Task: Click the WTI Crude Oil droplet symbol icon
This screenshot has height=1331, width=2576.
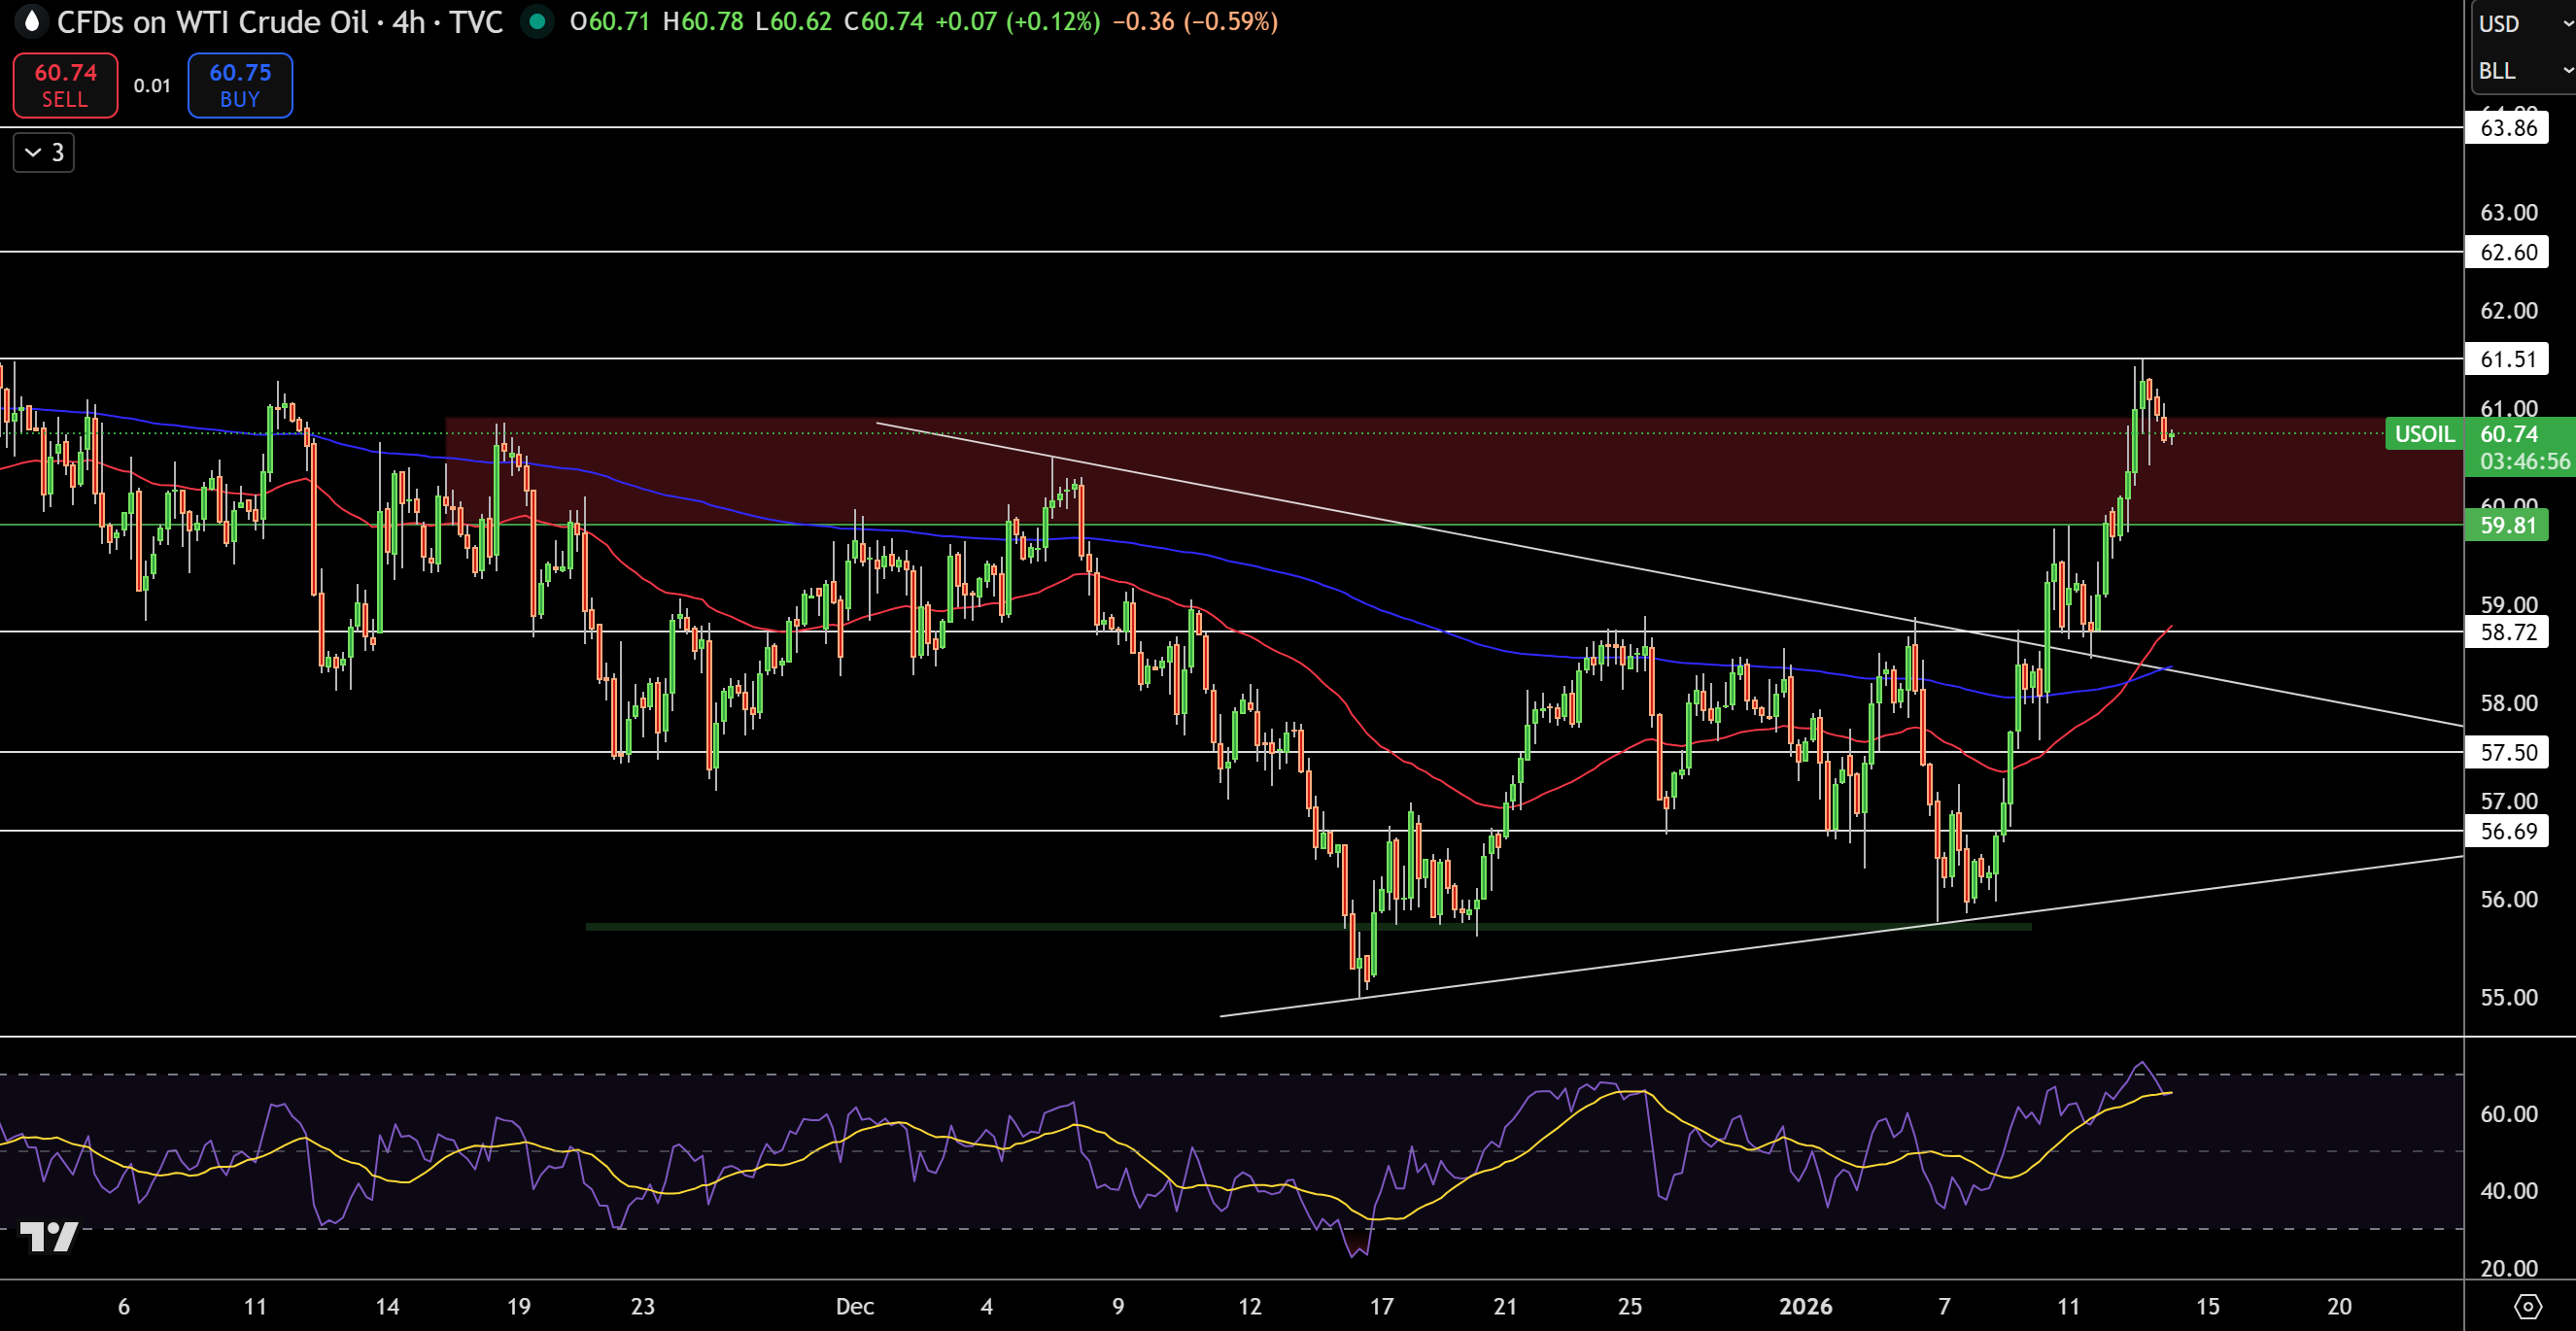Action: coord(32,21)
